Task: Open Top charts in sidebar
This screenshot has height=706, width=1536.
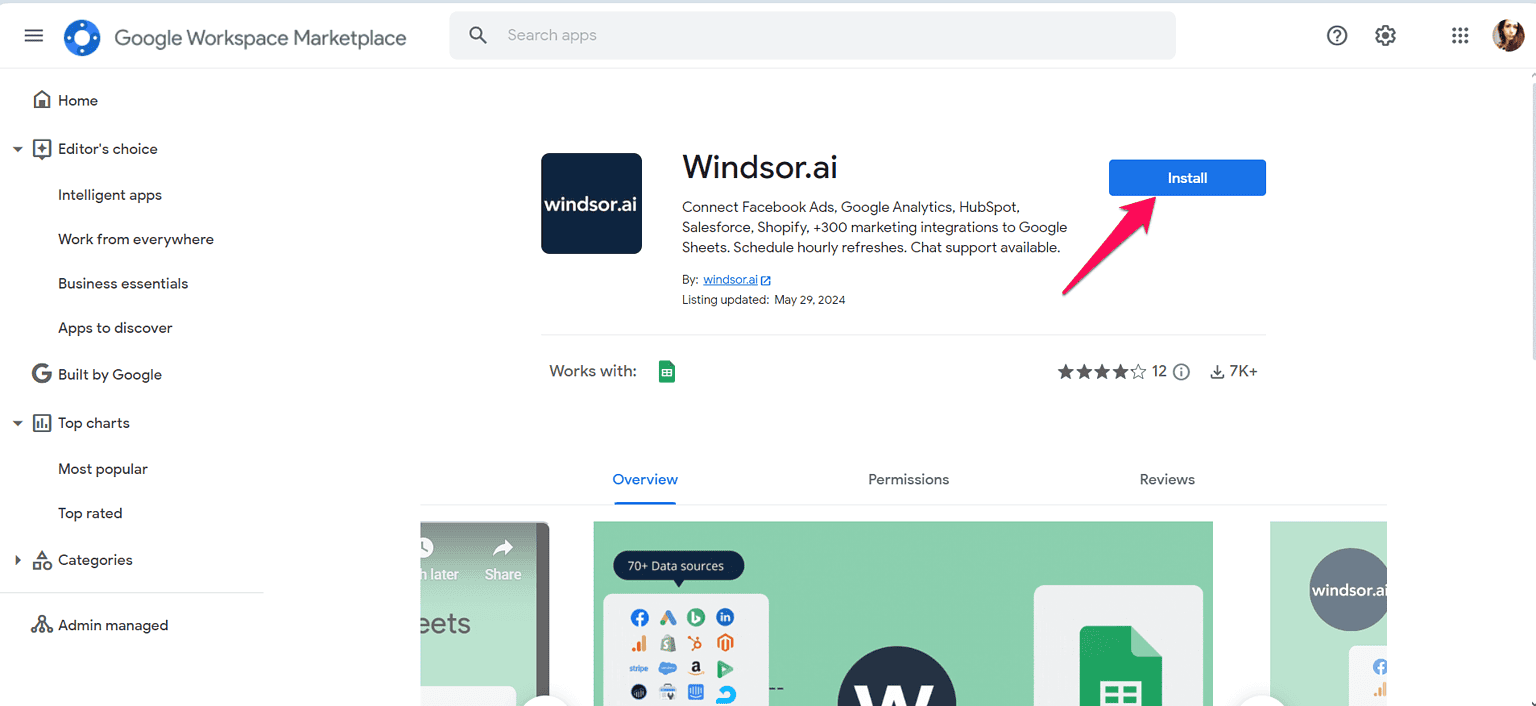Action: pyautogui.click(x=93, y=423)
